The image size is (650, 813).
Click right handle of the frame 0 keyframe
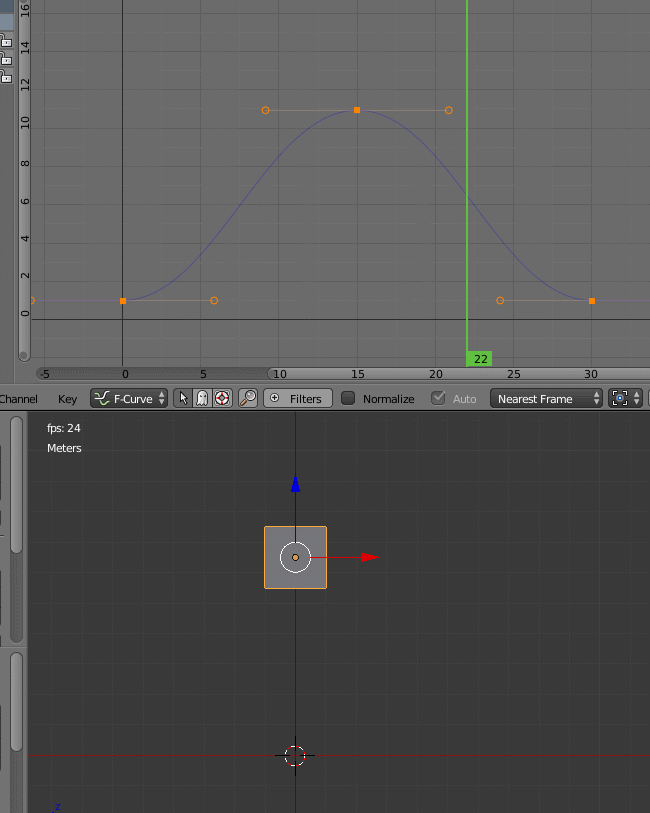(214, 301)
